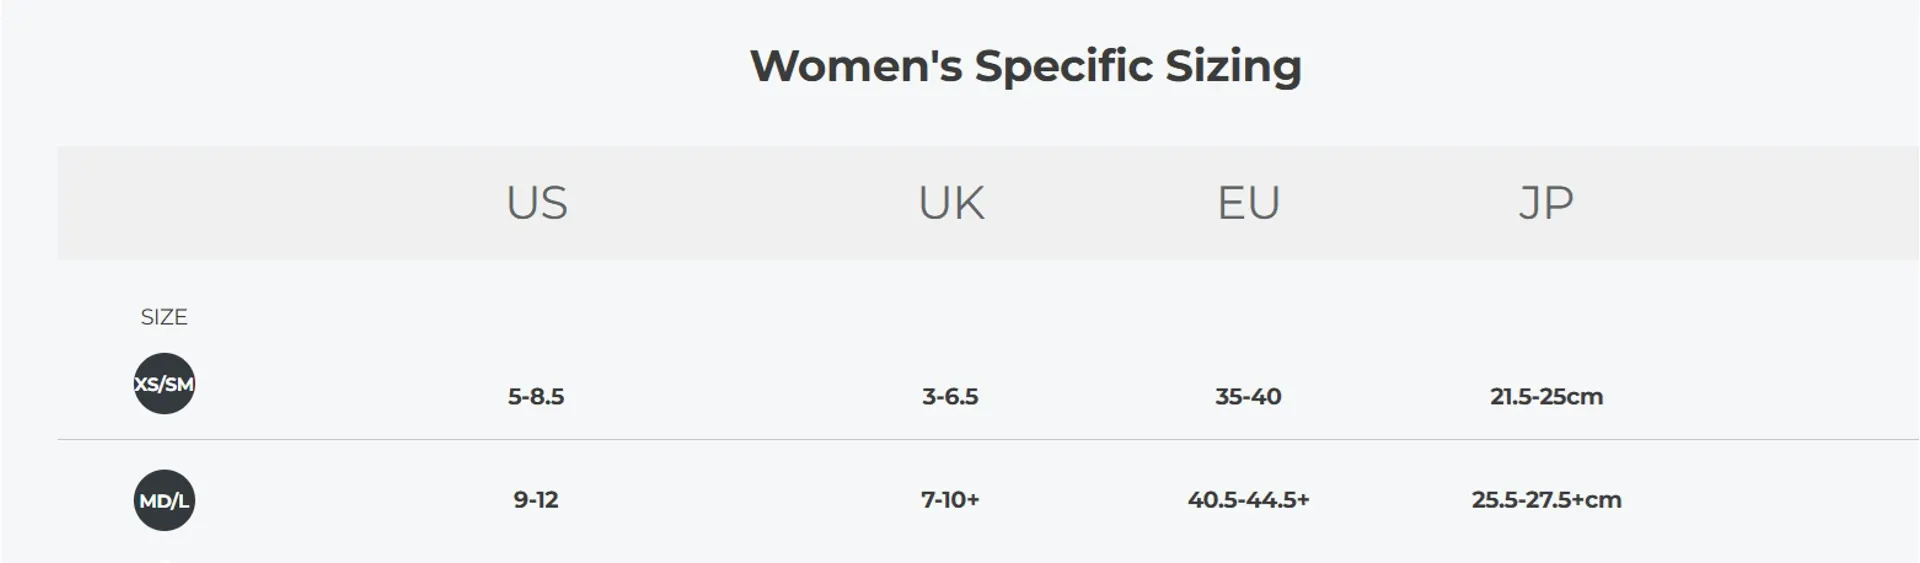The image size is (1920, 563).
Task: Click the divider line between size rows
Action: pos(988,439)
